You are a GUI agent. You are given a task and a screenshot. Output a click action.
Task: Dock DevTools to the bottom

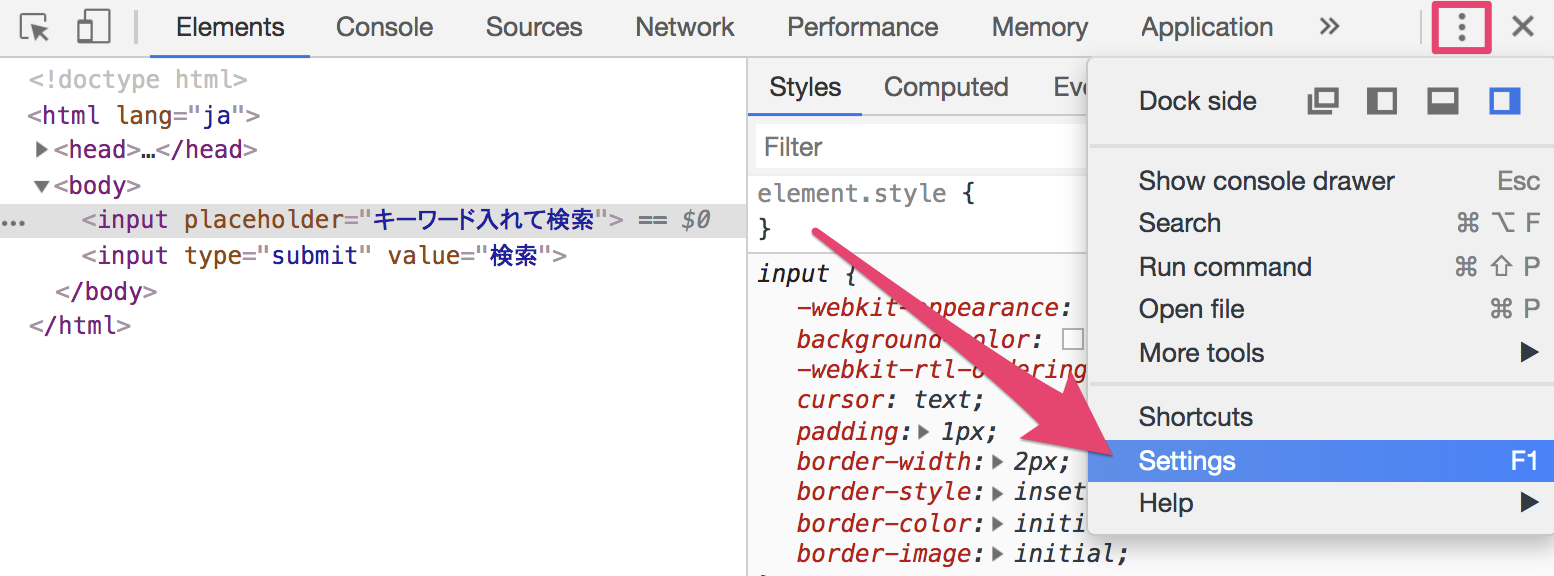[1442, 101]
